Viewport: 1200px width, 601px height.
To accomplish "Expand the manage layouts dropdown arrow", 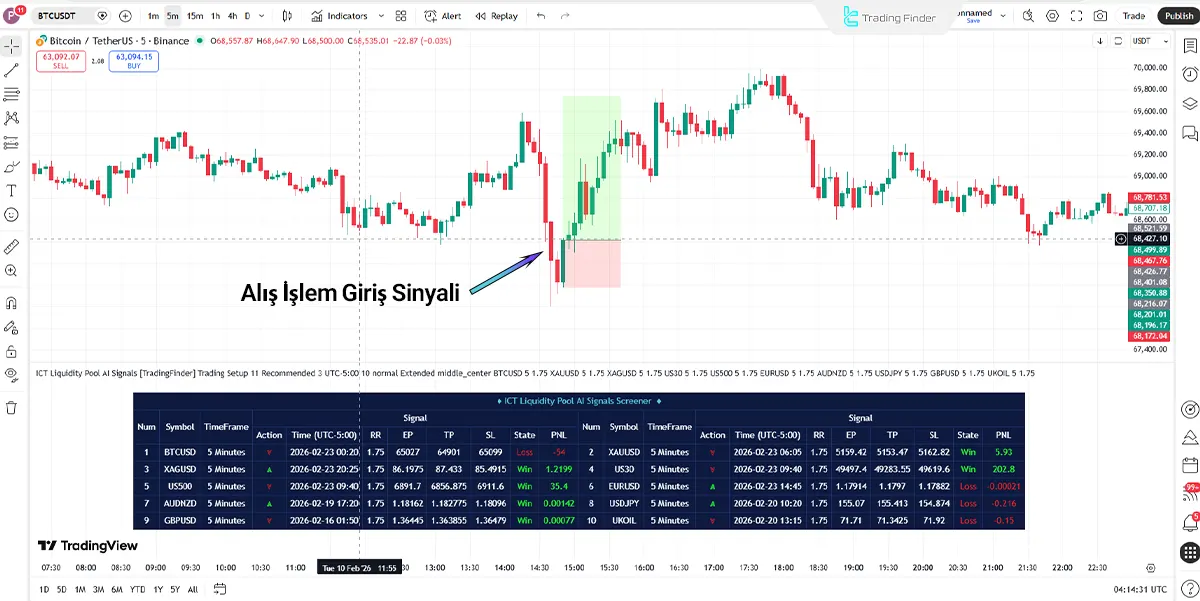I will (x=1003, y=16).
